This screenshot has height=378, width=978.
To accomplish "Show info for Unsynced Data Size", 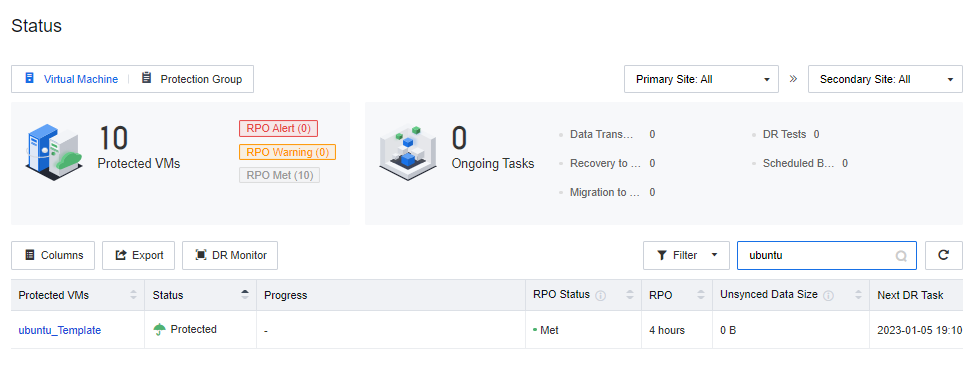I will (828, 296).
